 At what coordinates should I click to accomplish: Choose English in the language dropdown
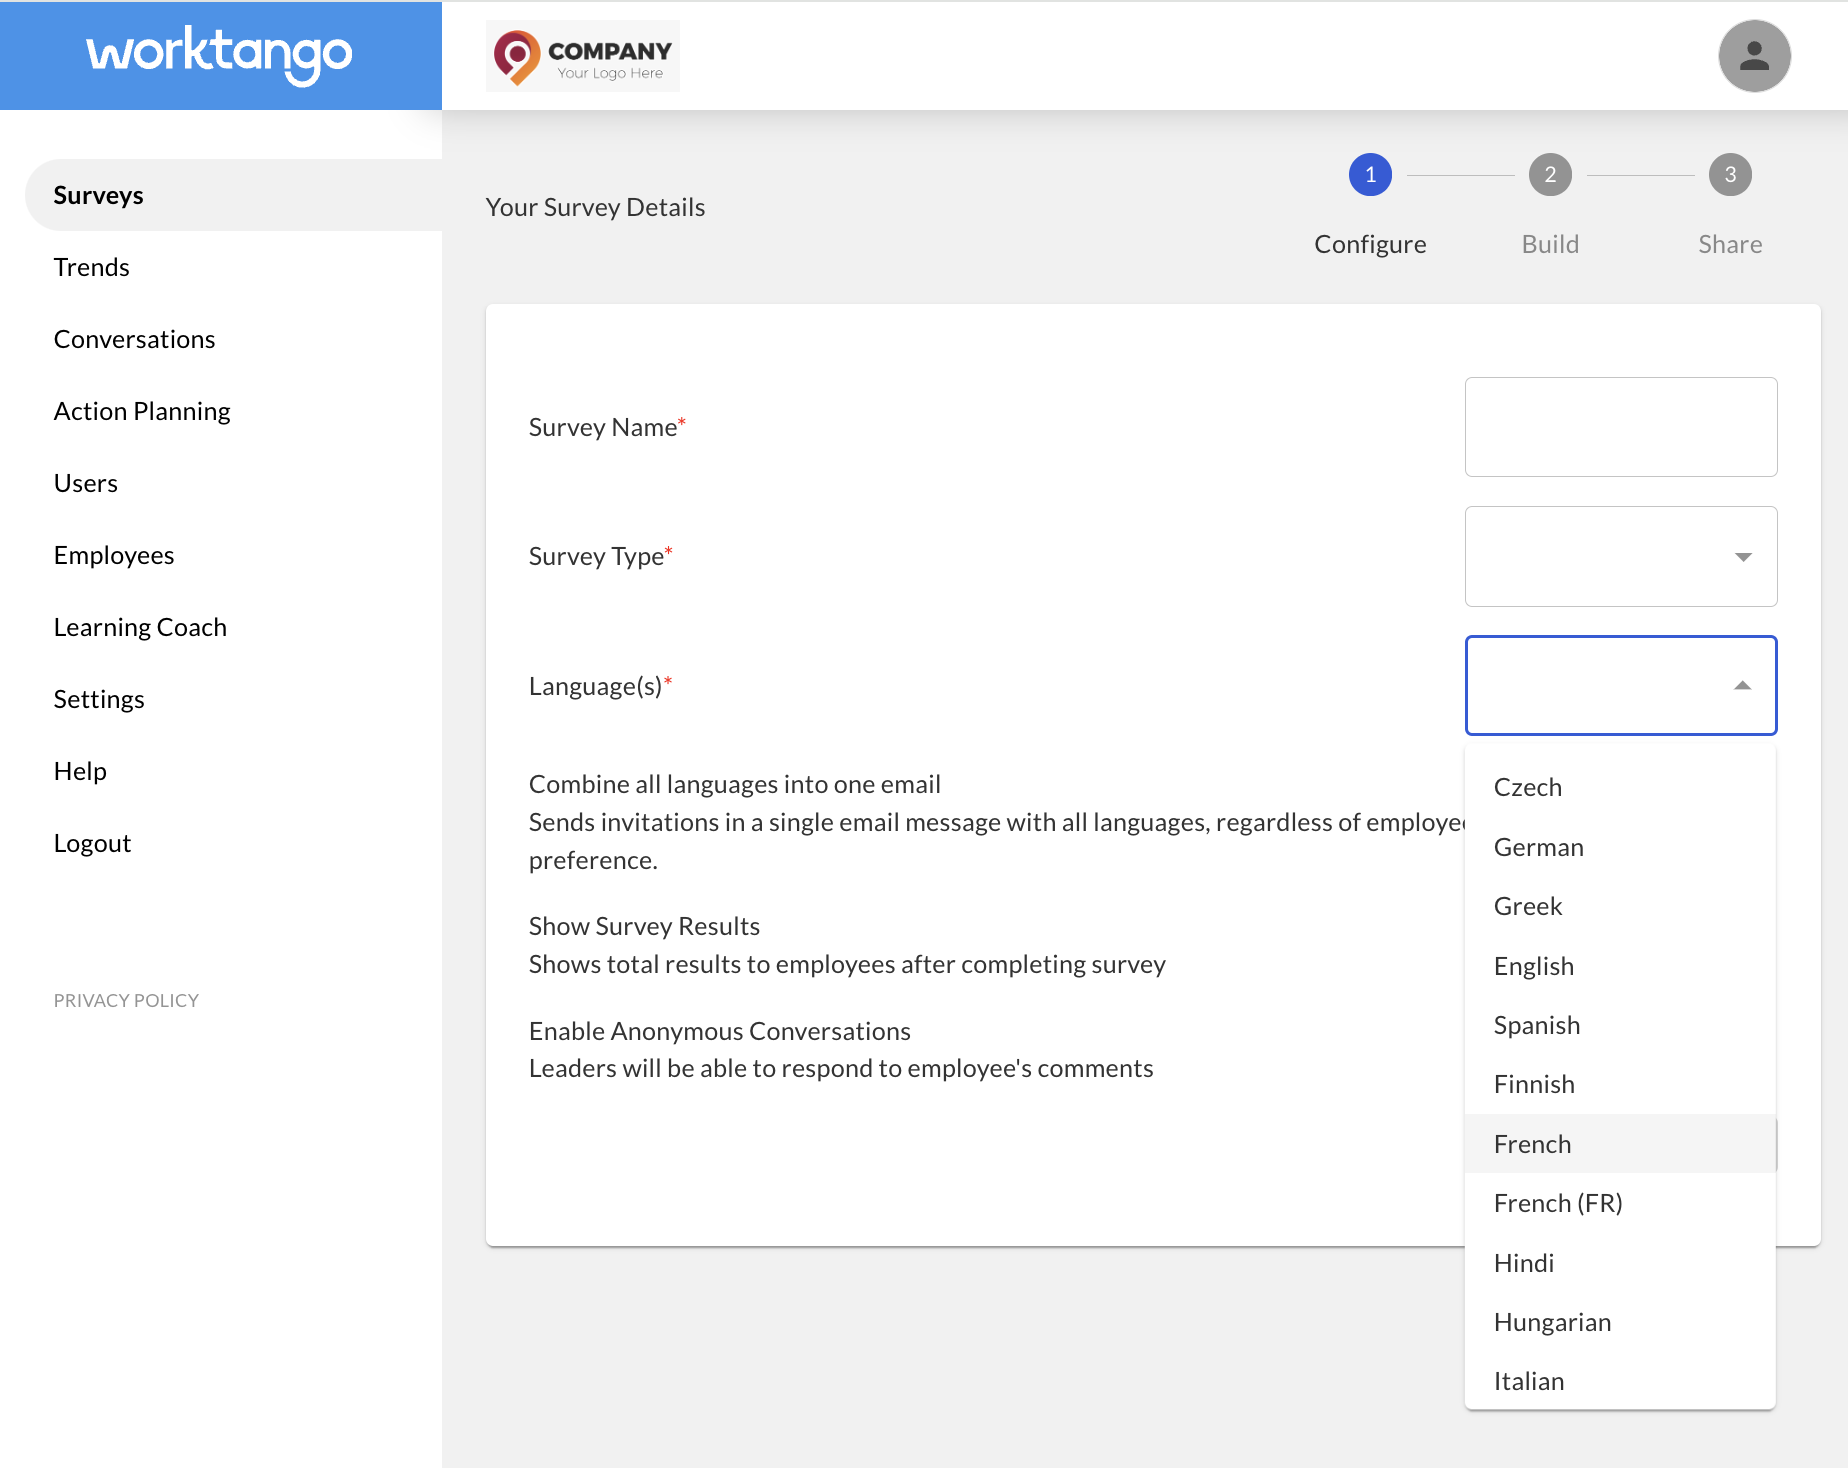pos(1533,966)
